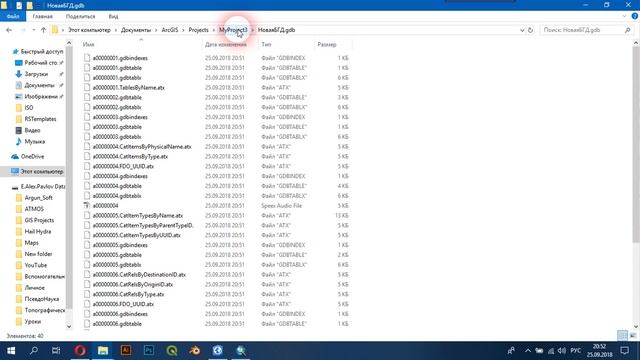Expand the address bar history dropdown

click(522, 30)
